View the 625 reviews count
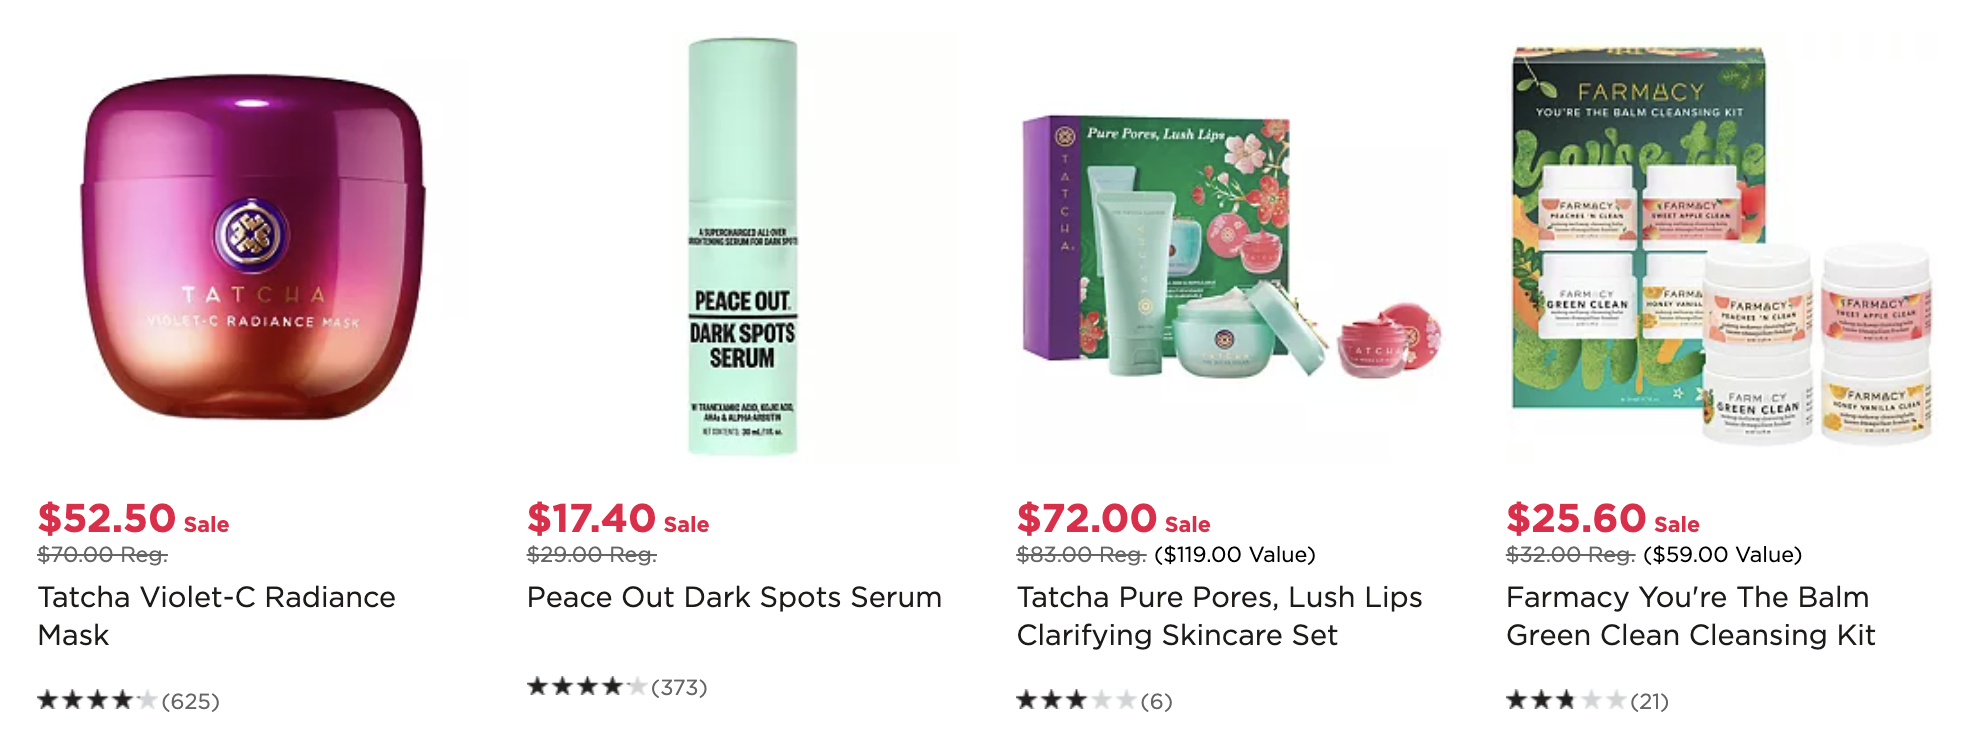Image resolution: width=1972 pixels, height=732 pixels. [191, 701]
